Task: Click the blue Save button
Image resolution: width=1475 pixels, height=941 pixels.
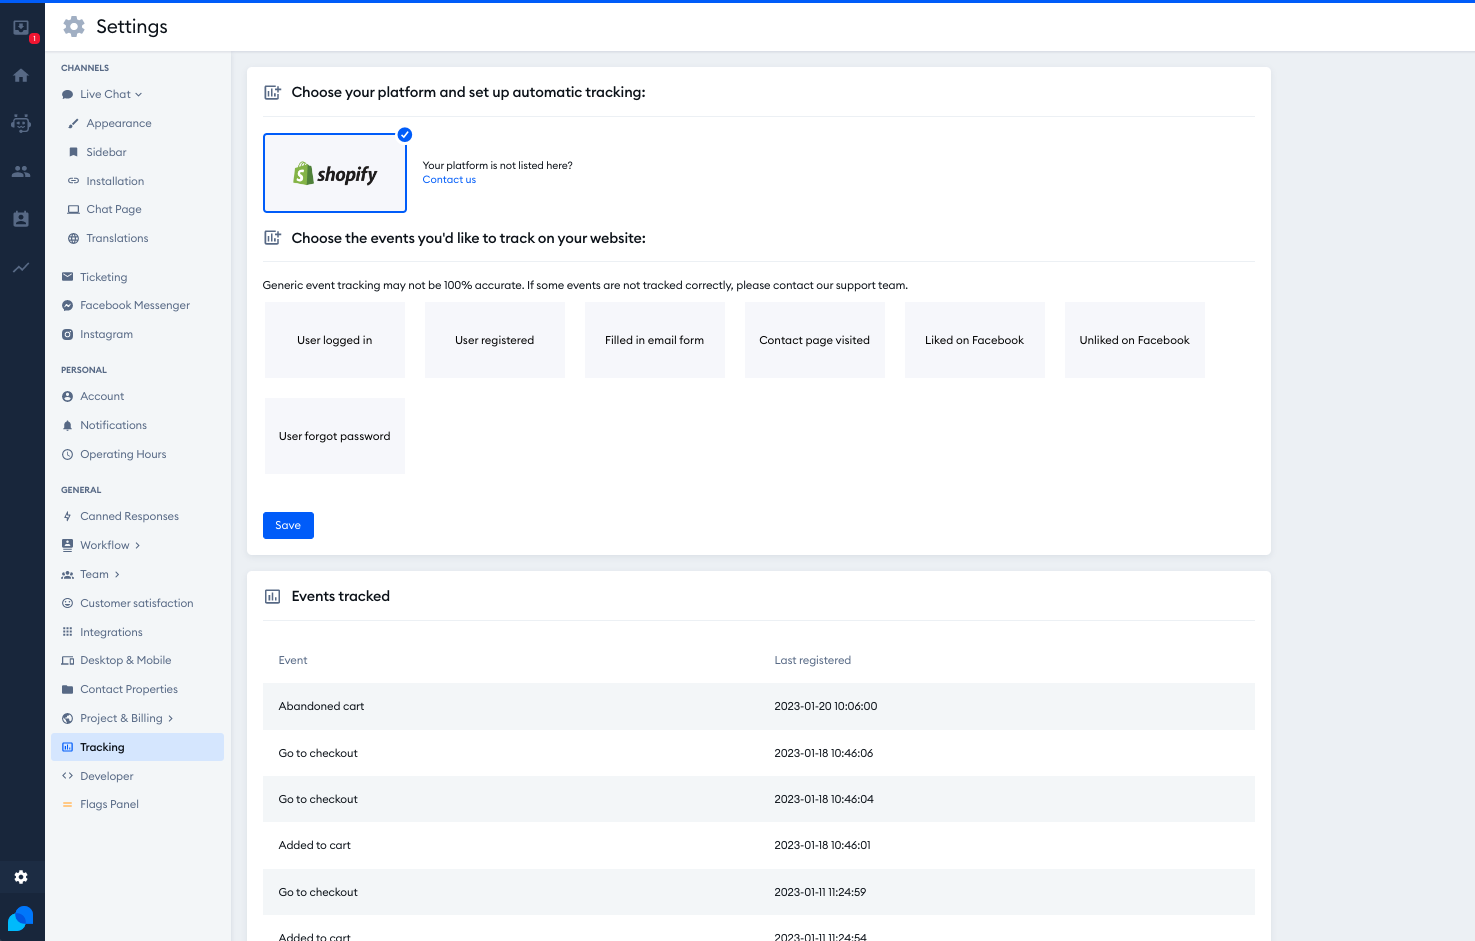Action: coord(288,525)
